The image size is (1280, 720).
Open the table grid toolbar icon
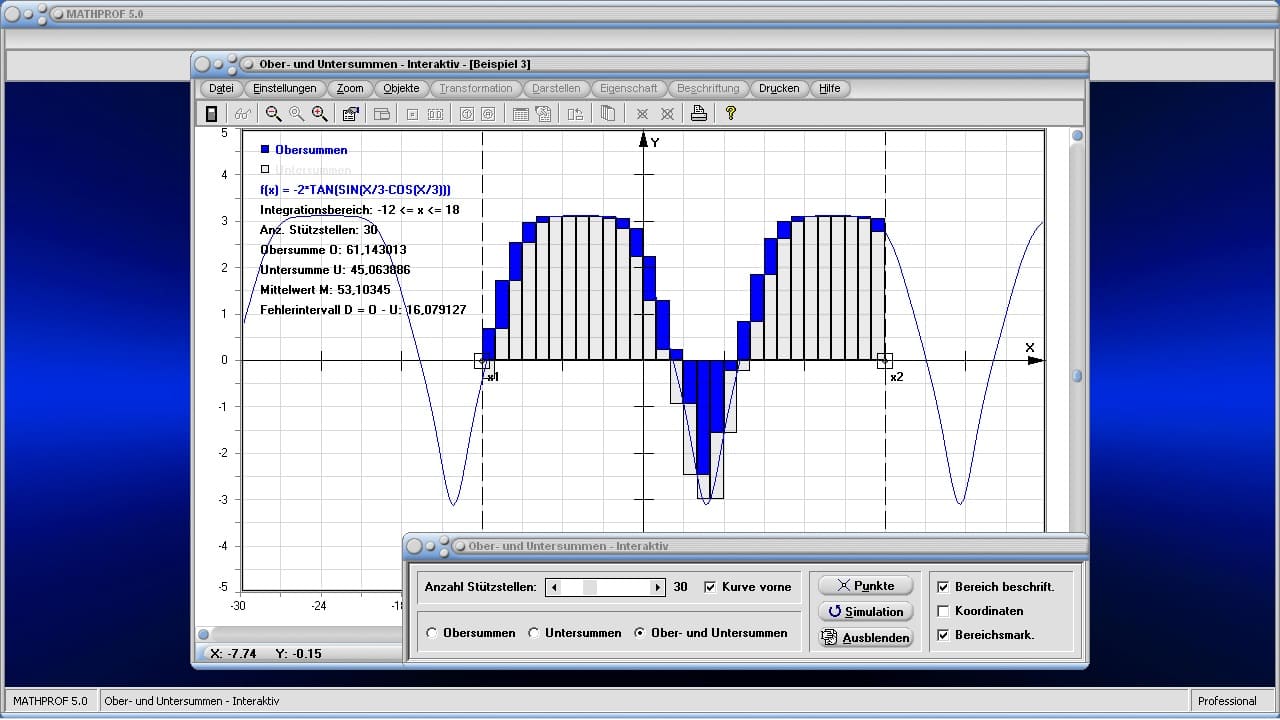click(x=520, y=114)
